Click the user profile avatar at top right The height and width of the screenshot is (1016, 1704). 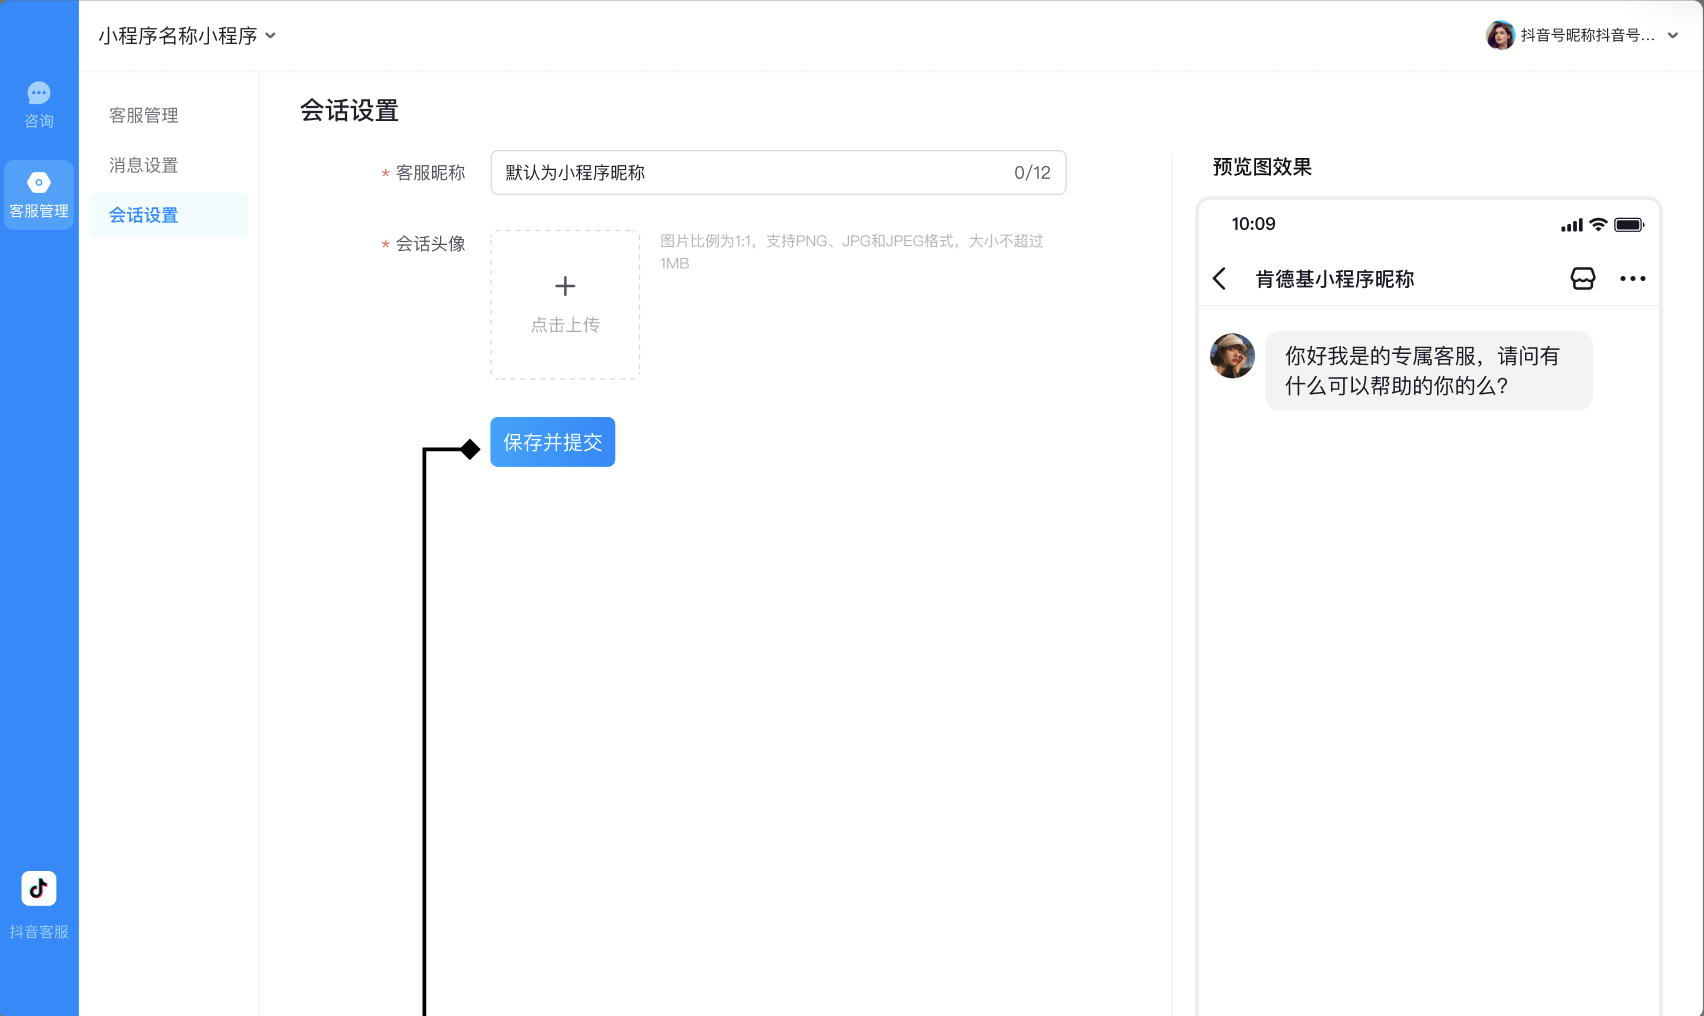[1500, 35]
